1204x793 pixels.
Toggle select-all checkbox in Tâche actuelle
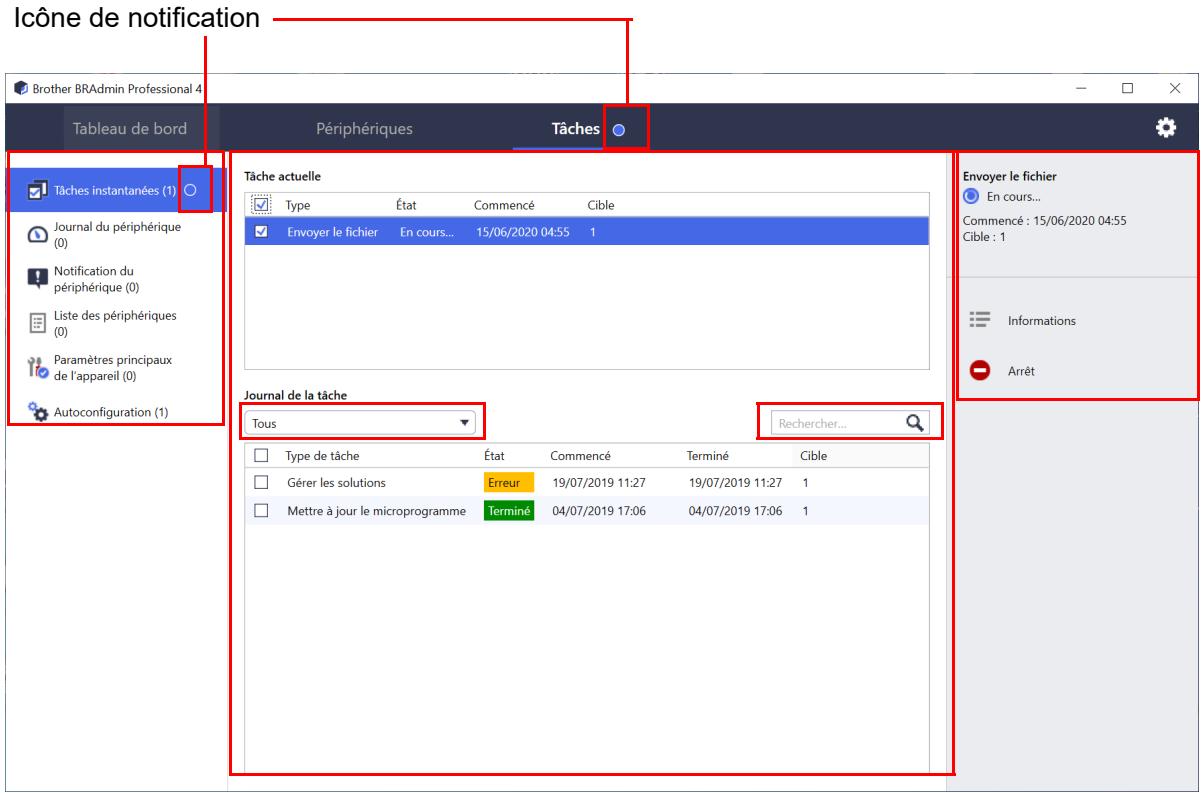(262, 205)
